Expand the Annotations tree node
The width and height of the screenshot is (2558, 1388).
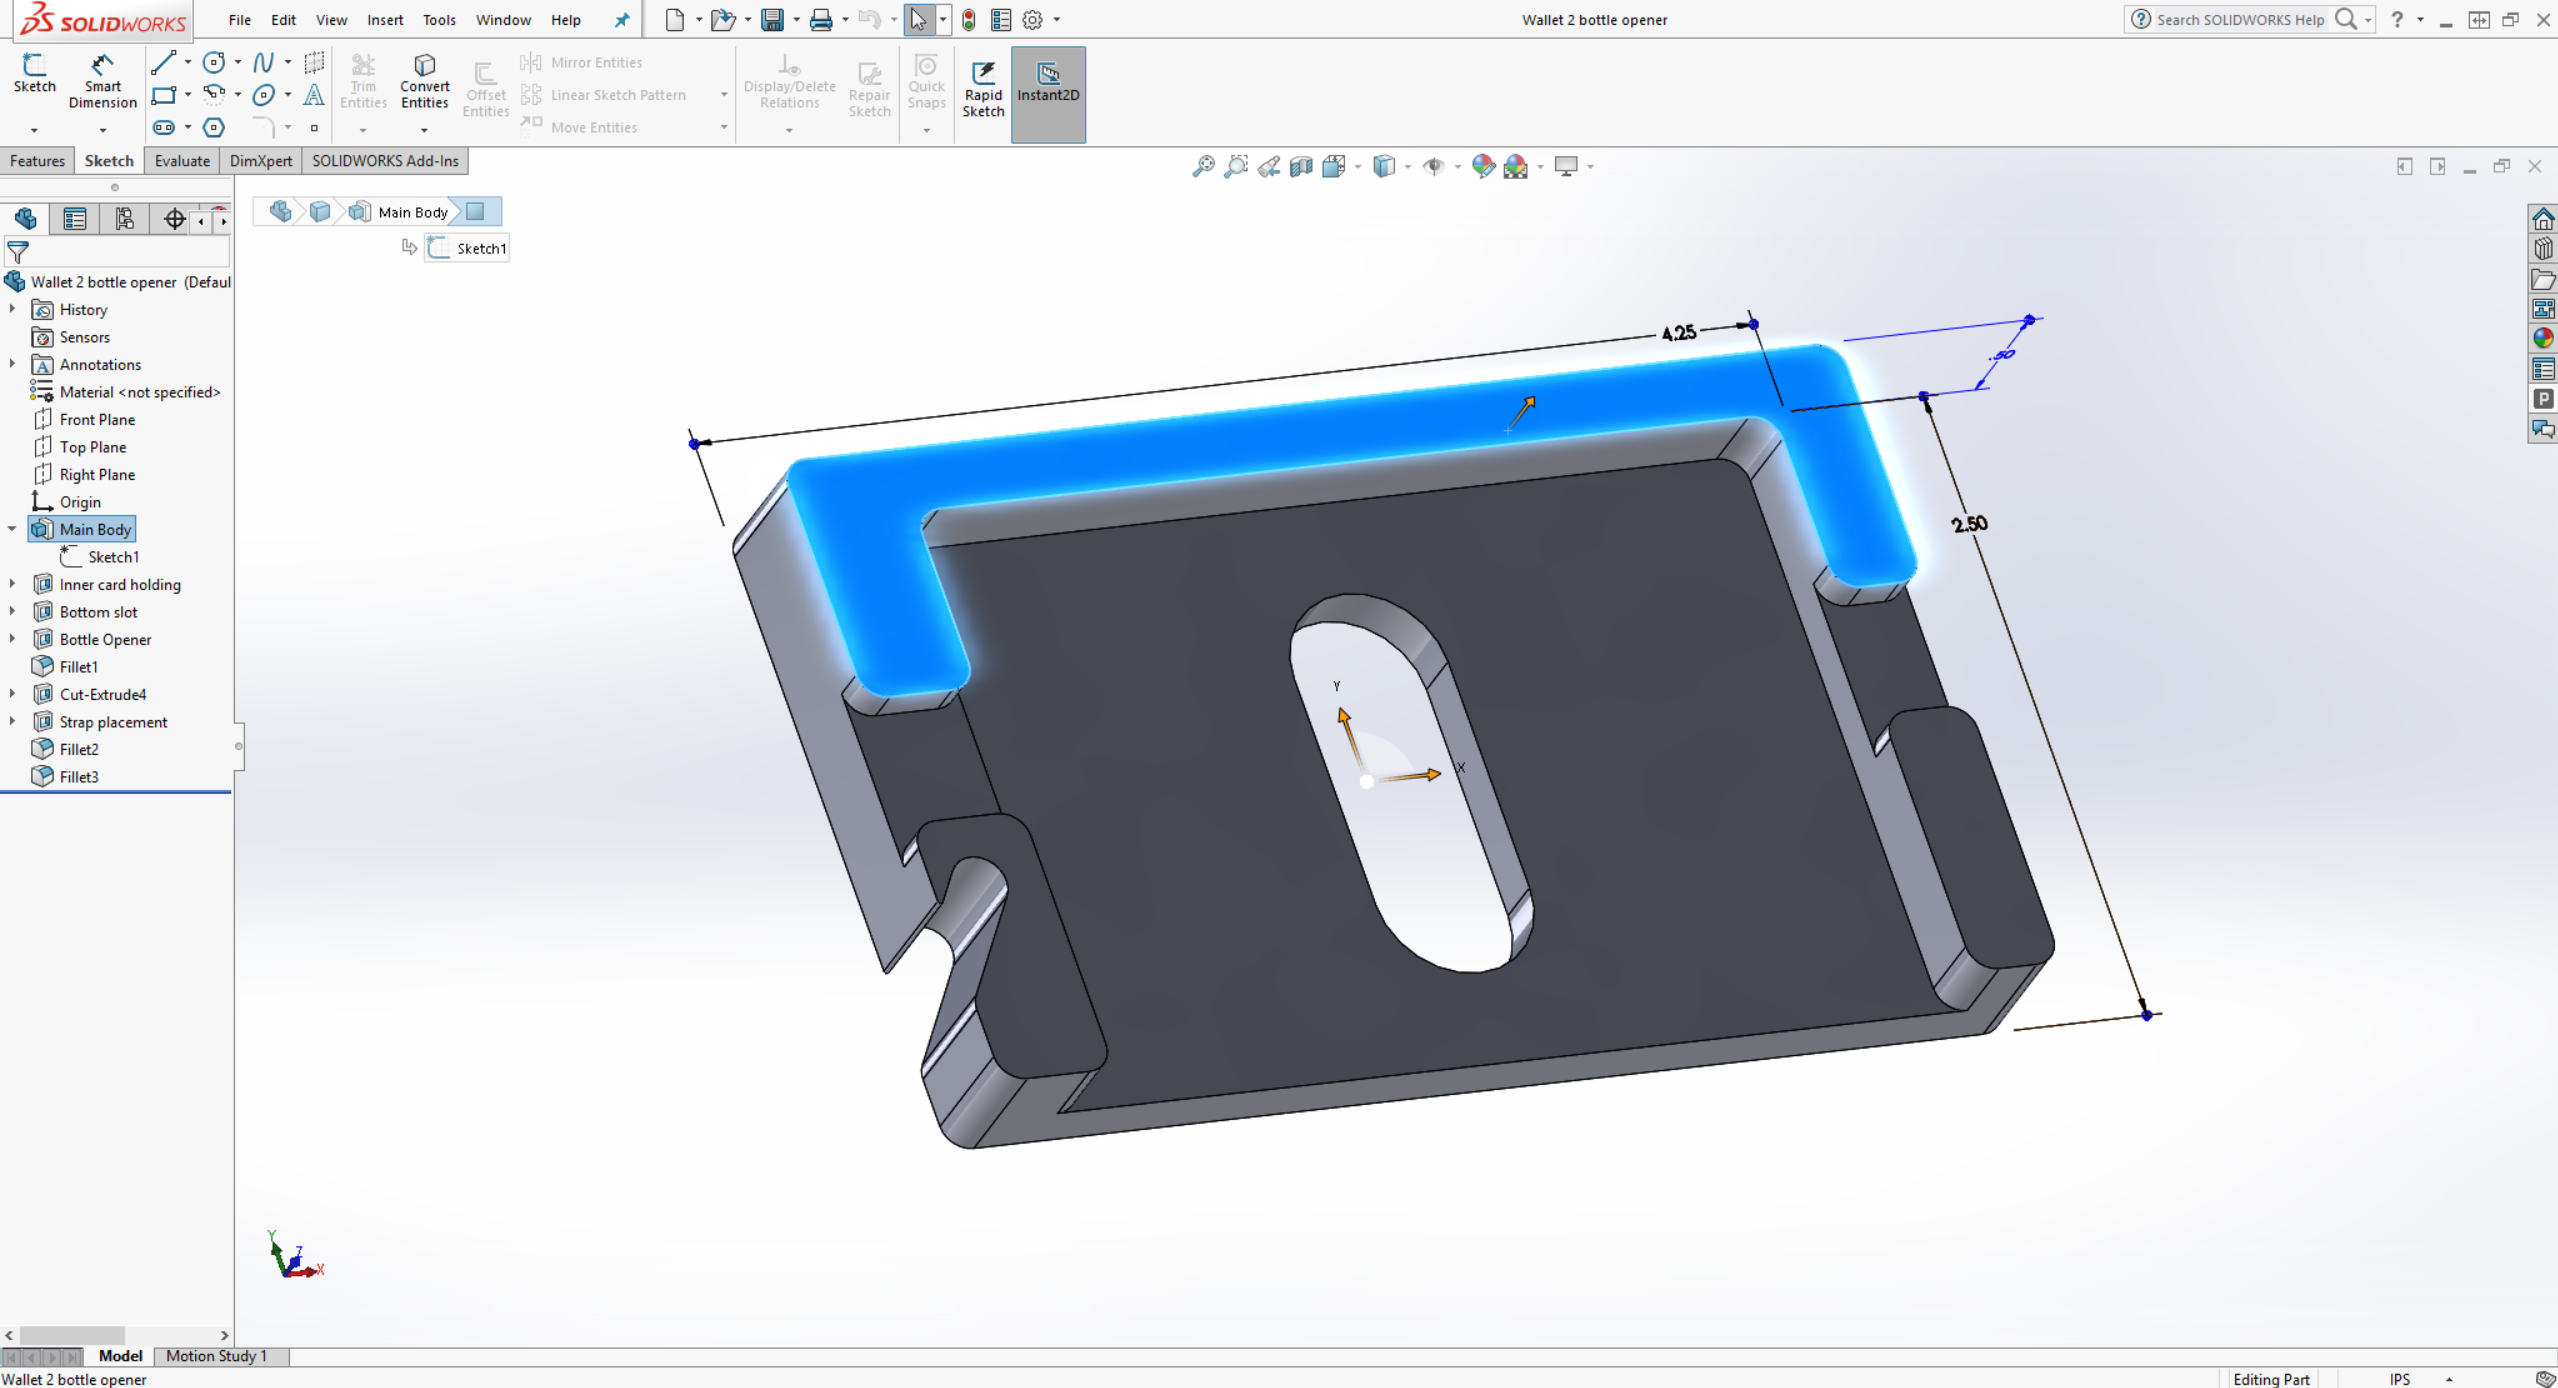point(12,364)
